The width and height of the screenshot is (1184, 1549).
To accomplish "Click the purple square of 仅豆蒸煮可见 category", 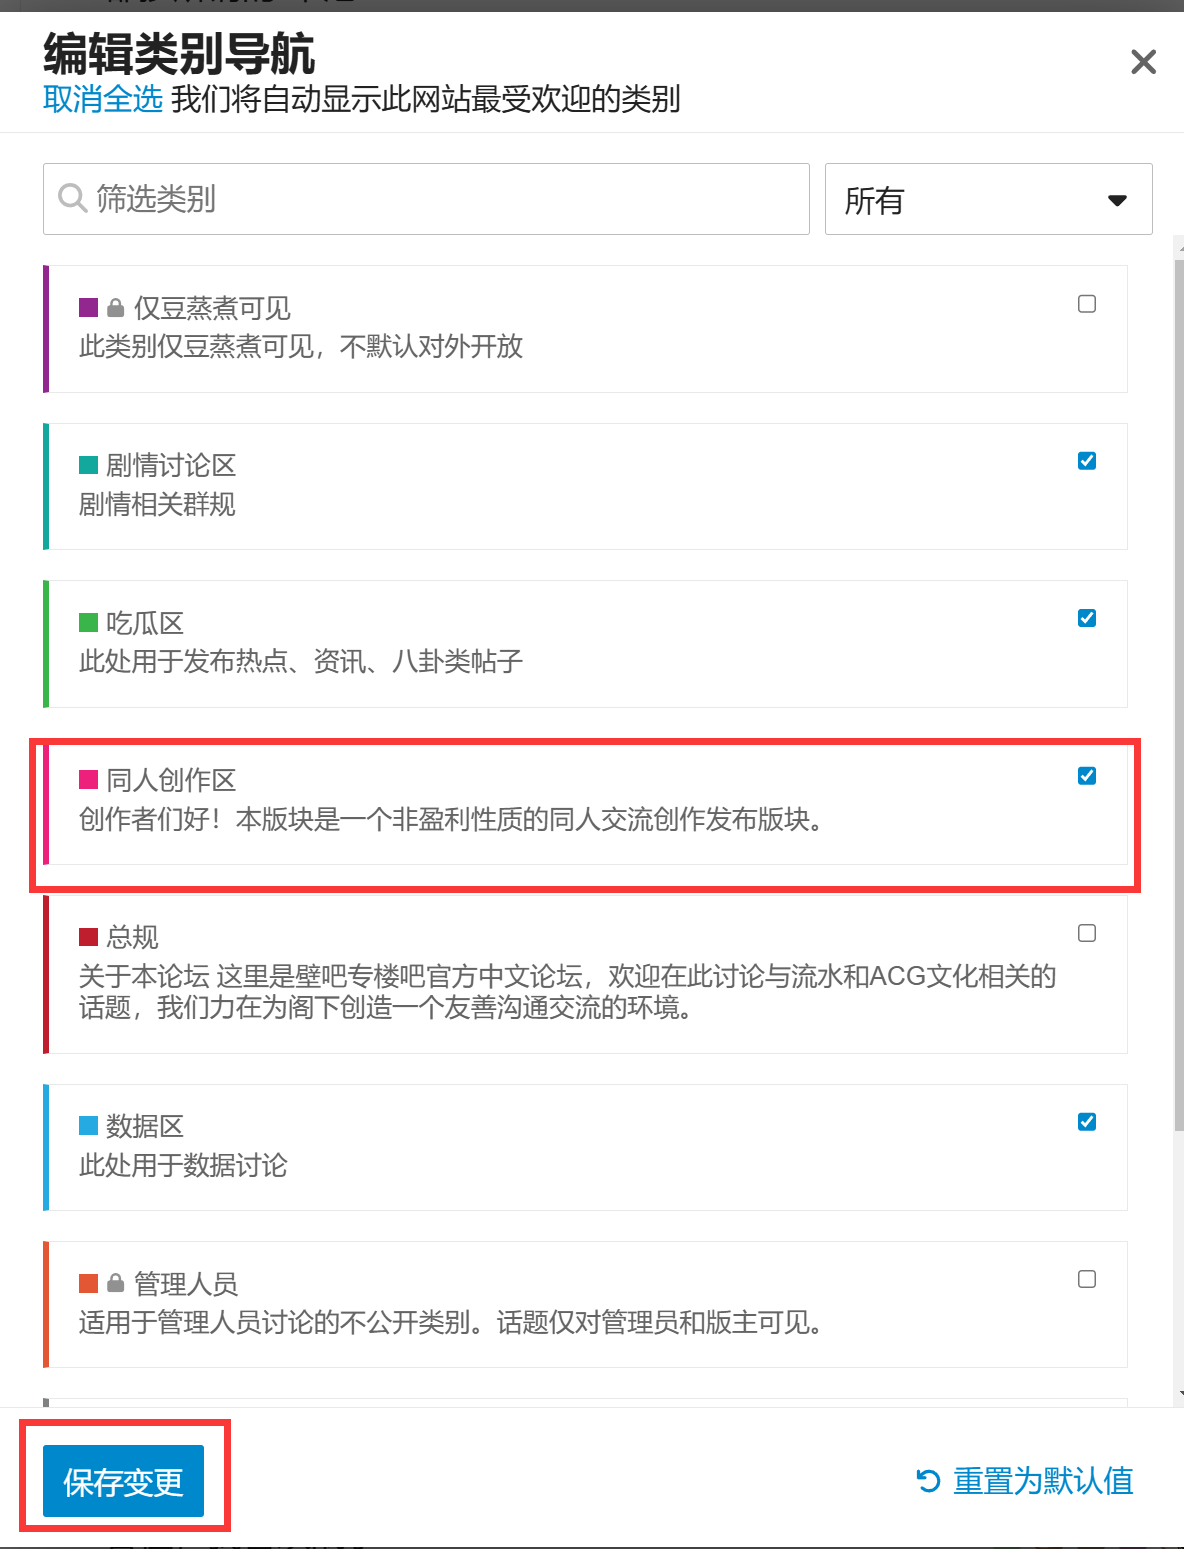I will click(x=88, y=307).
